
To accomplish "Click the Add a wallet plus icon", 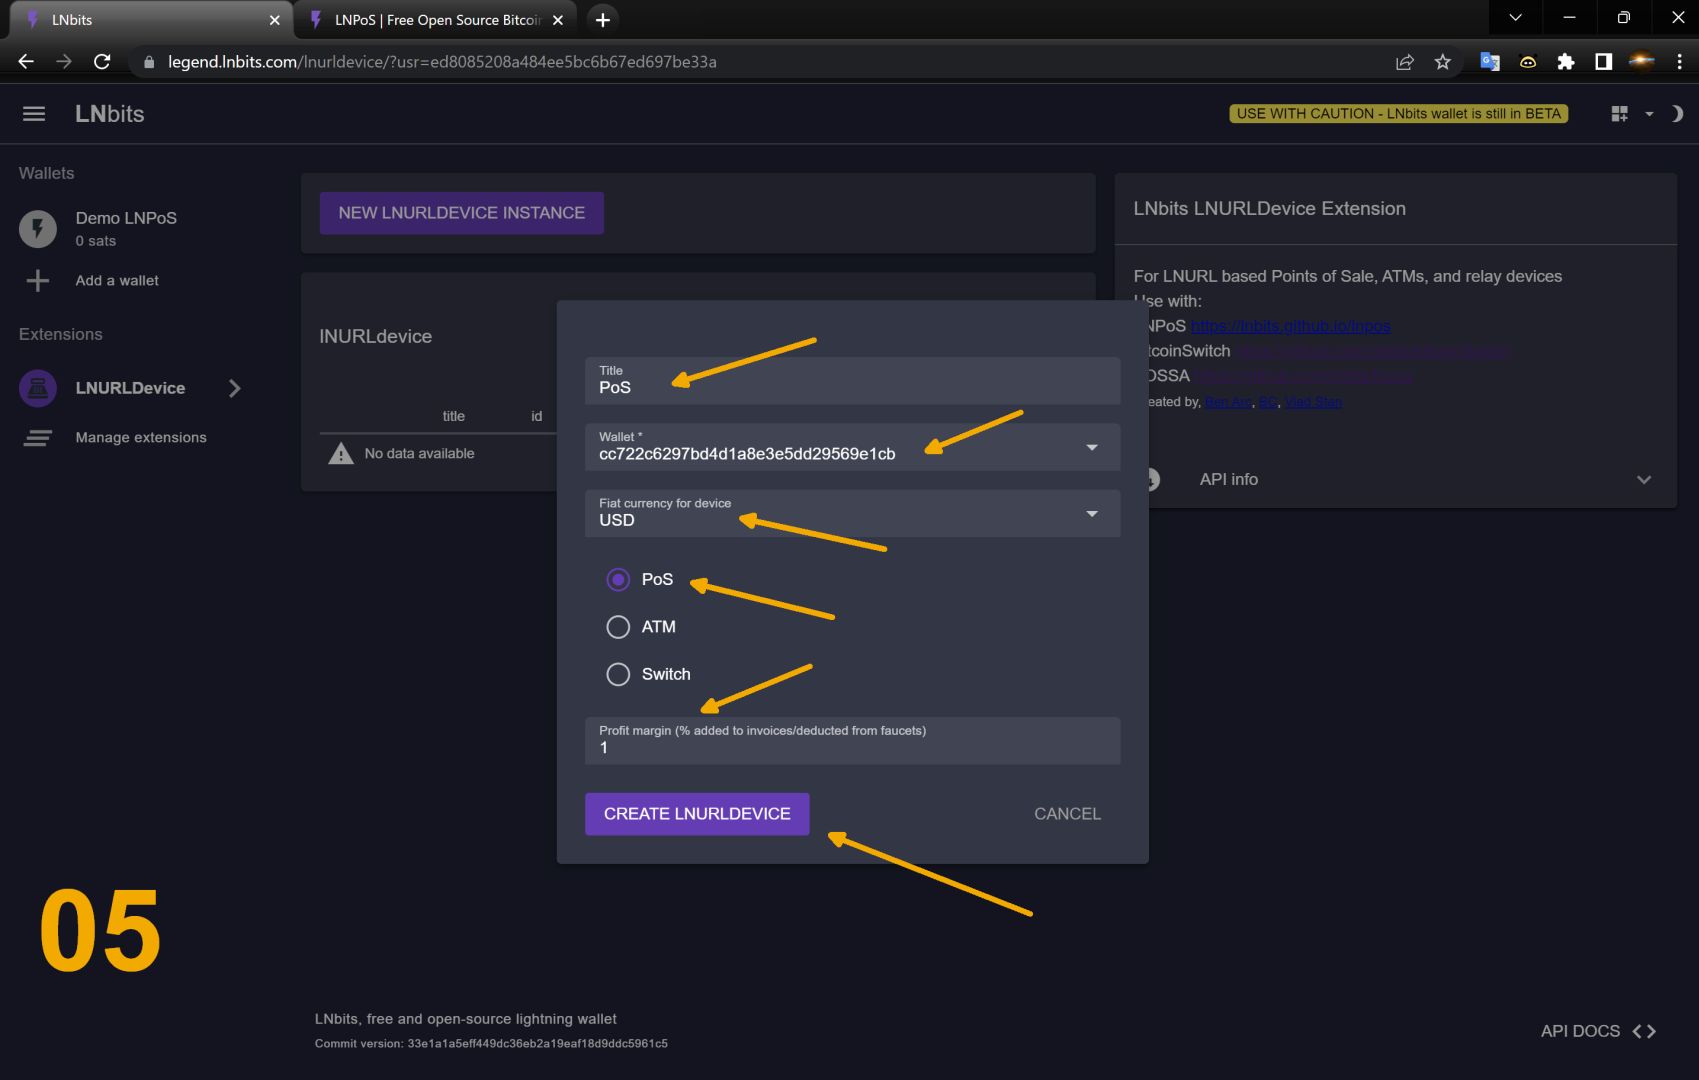I will coord(38,281).
